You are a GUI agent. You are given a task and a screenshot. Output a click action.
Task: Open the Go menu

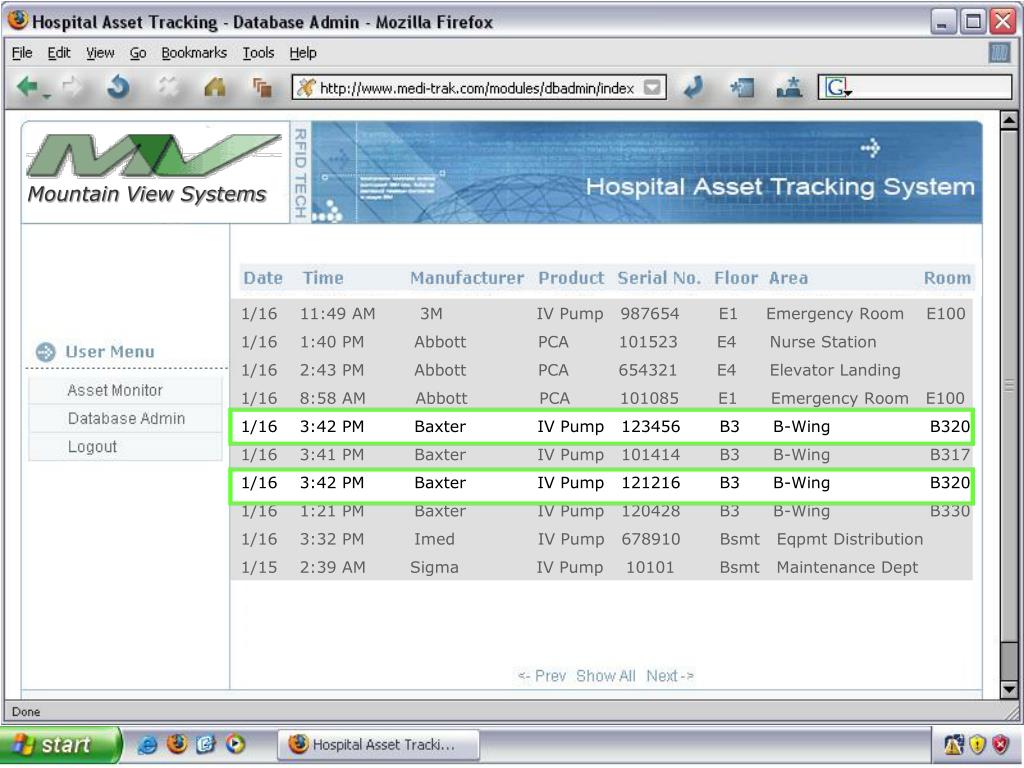pos(137,53)
